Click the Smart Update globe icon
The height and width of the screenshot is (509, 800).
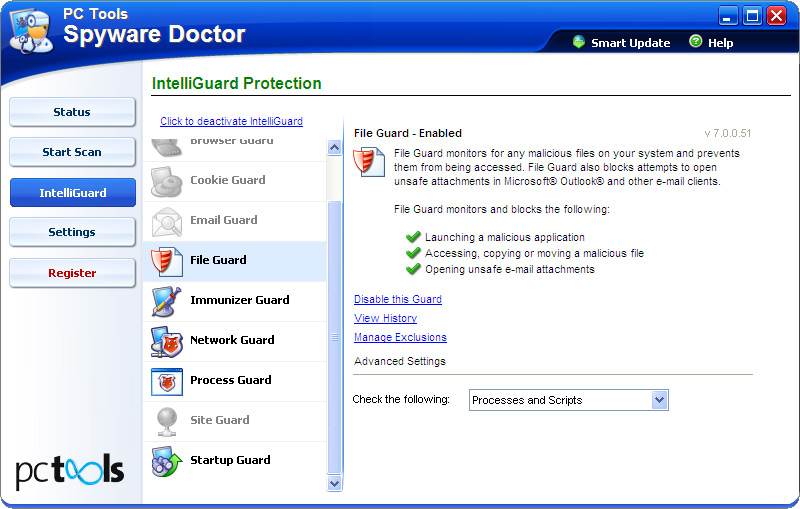pos(579,42)
